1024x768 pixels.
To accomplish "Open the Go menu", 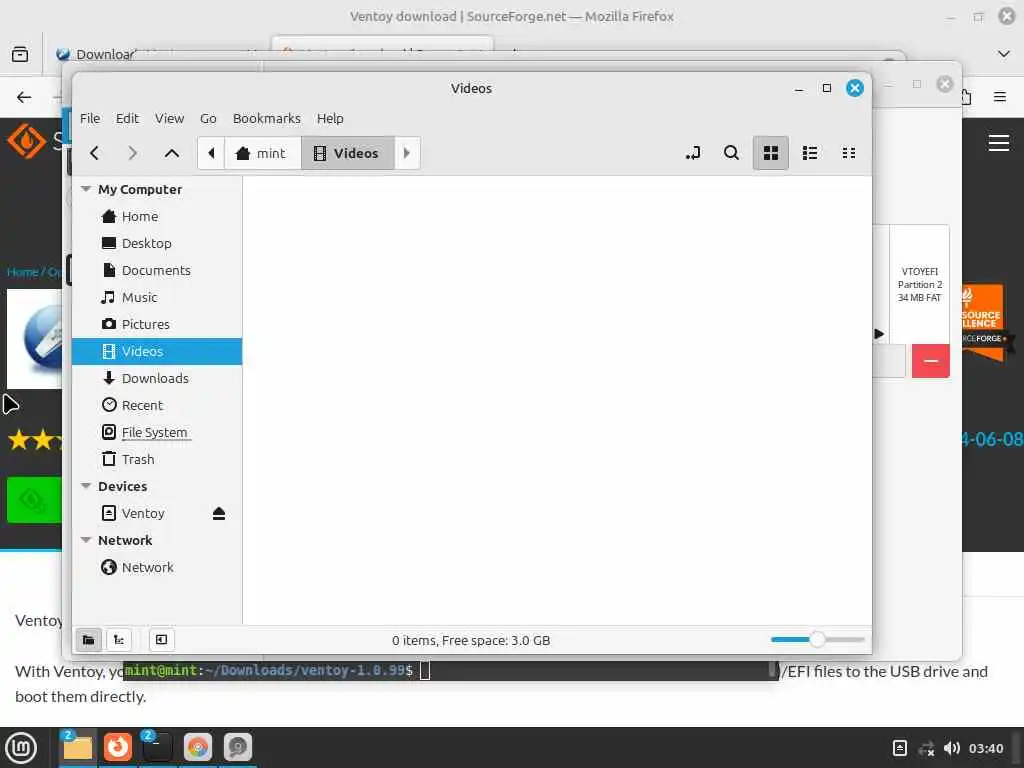I will point(208,118).
